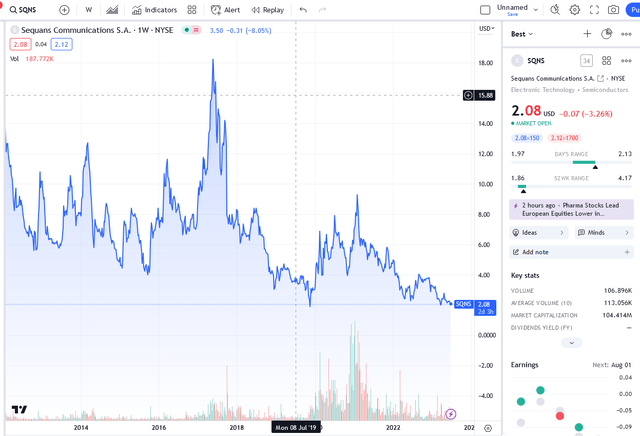Open the Indicators dialog
The image size is (640, 436).
point(154,10)
